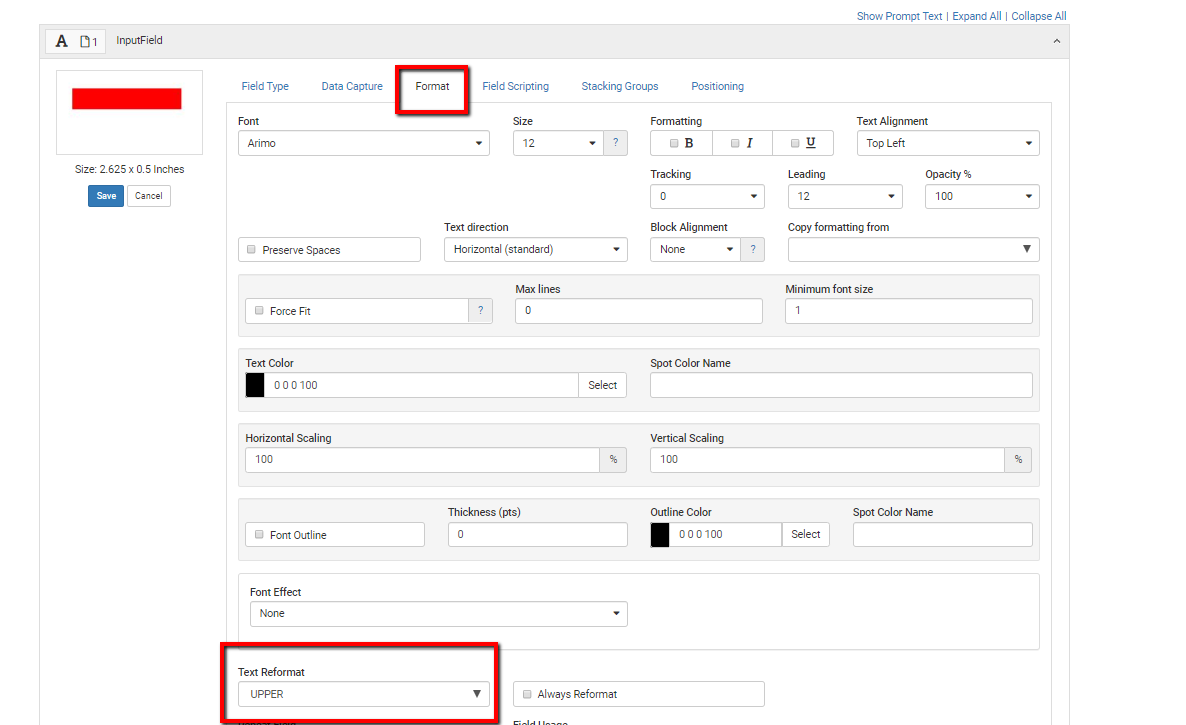Image resolution: width=1186 pixels, height=725 pixels.
Task: Select the Format tab
Action: [432, 86]
